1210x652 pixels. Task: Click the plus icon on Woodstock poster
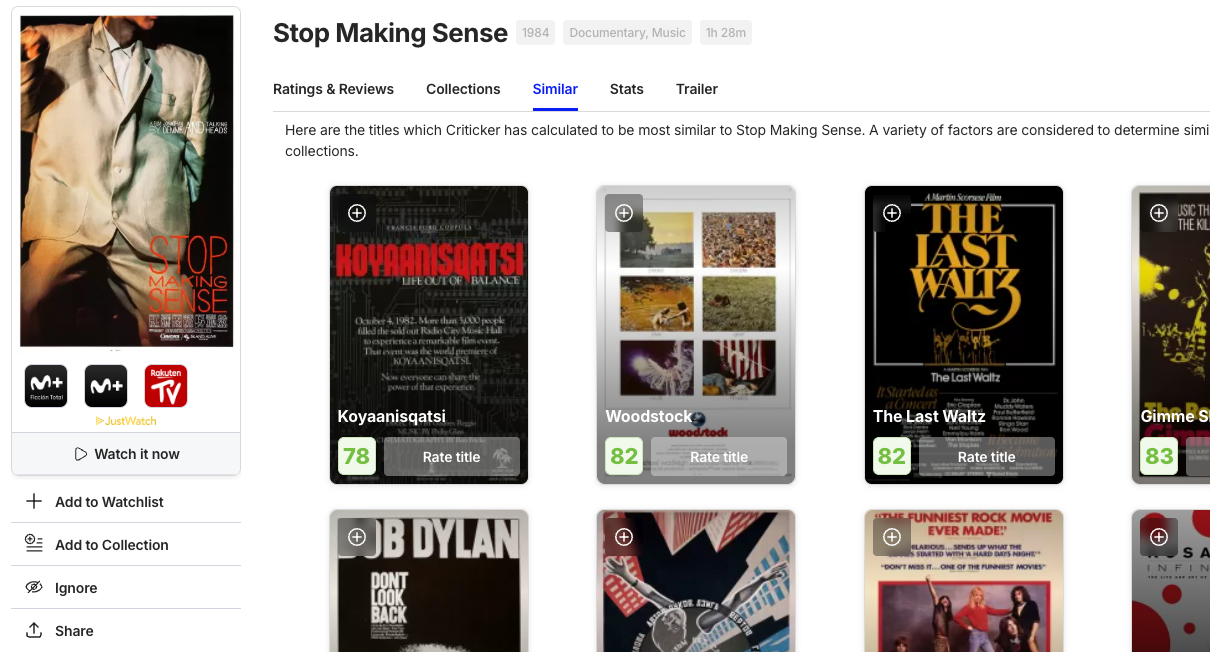[x=624, y=213]
